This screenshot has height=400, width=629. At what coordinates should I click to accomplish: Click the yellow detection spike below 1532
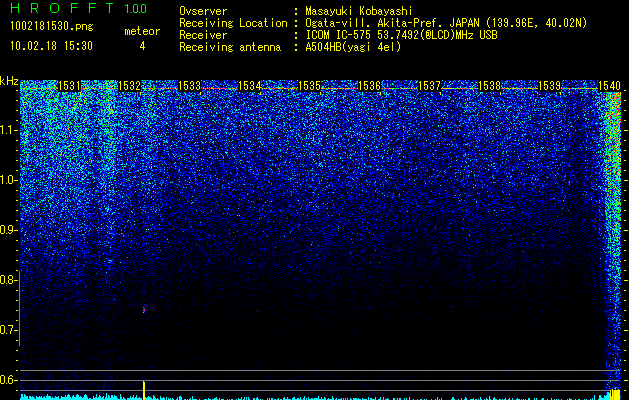tap(144, 390)
